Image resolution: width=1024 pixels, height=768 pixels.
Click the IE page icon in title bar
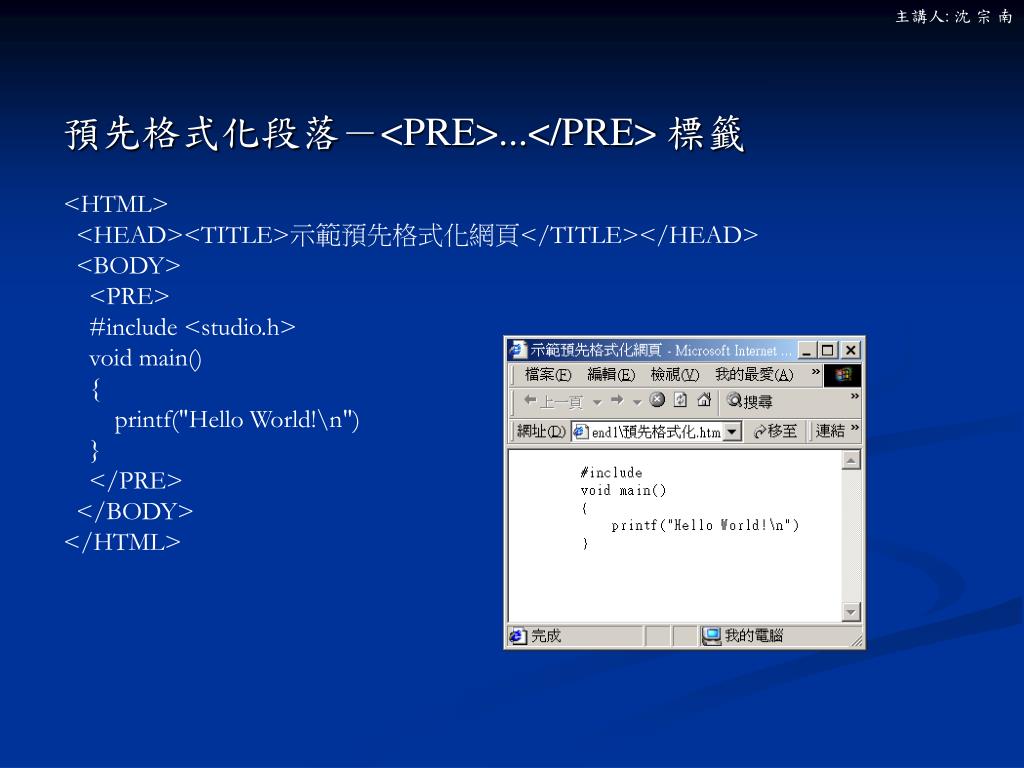point(518,350)
